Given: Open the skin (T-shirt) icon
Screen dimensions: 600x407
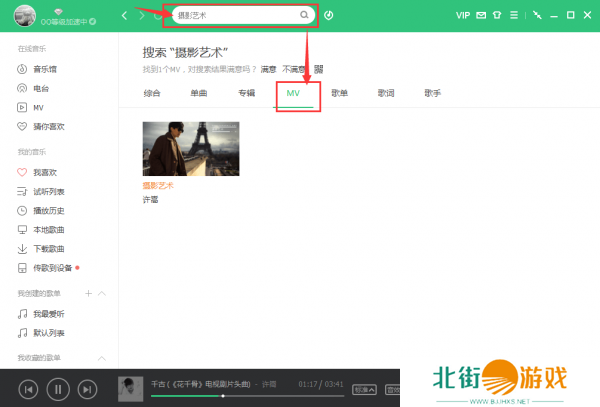Looking at the screenshot, I should pyautogui.click(x=498, y=16).
